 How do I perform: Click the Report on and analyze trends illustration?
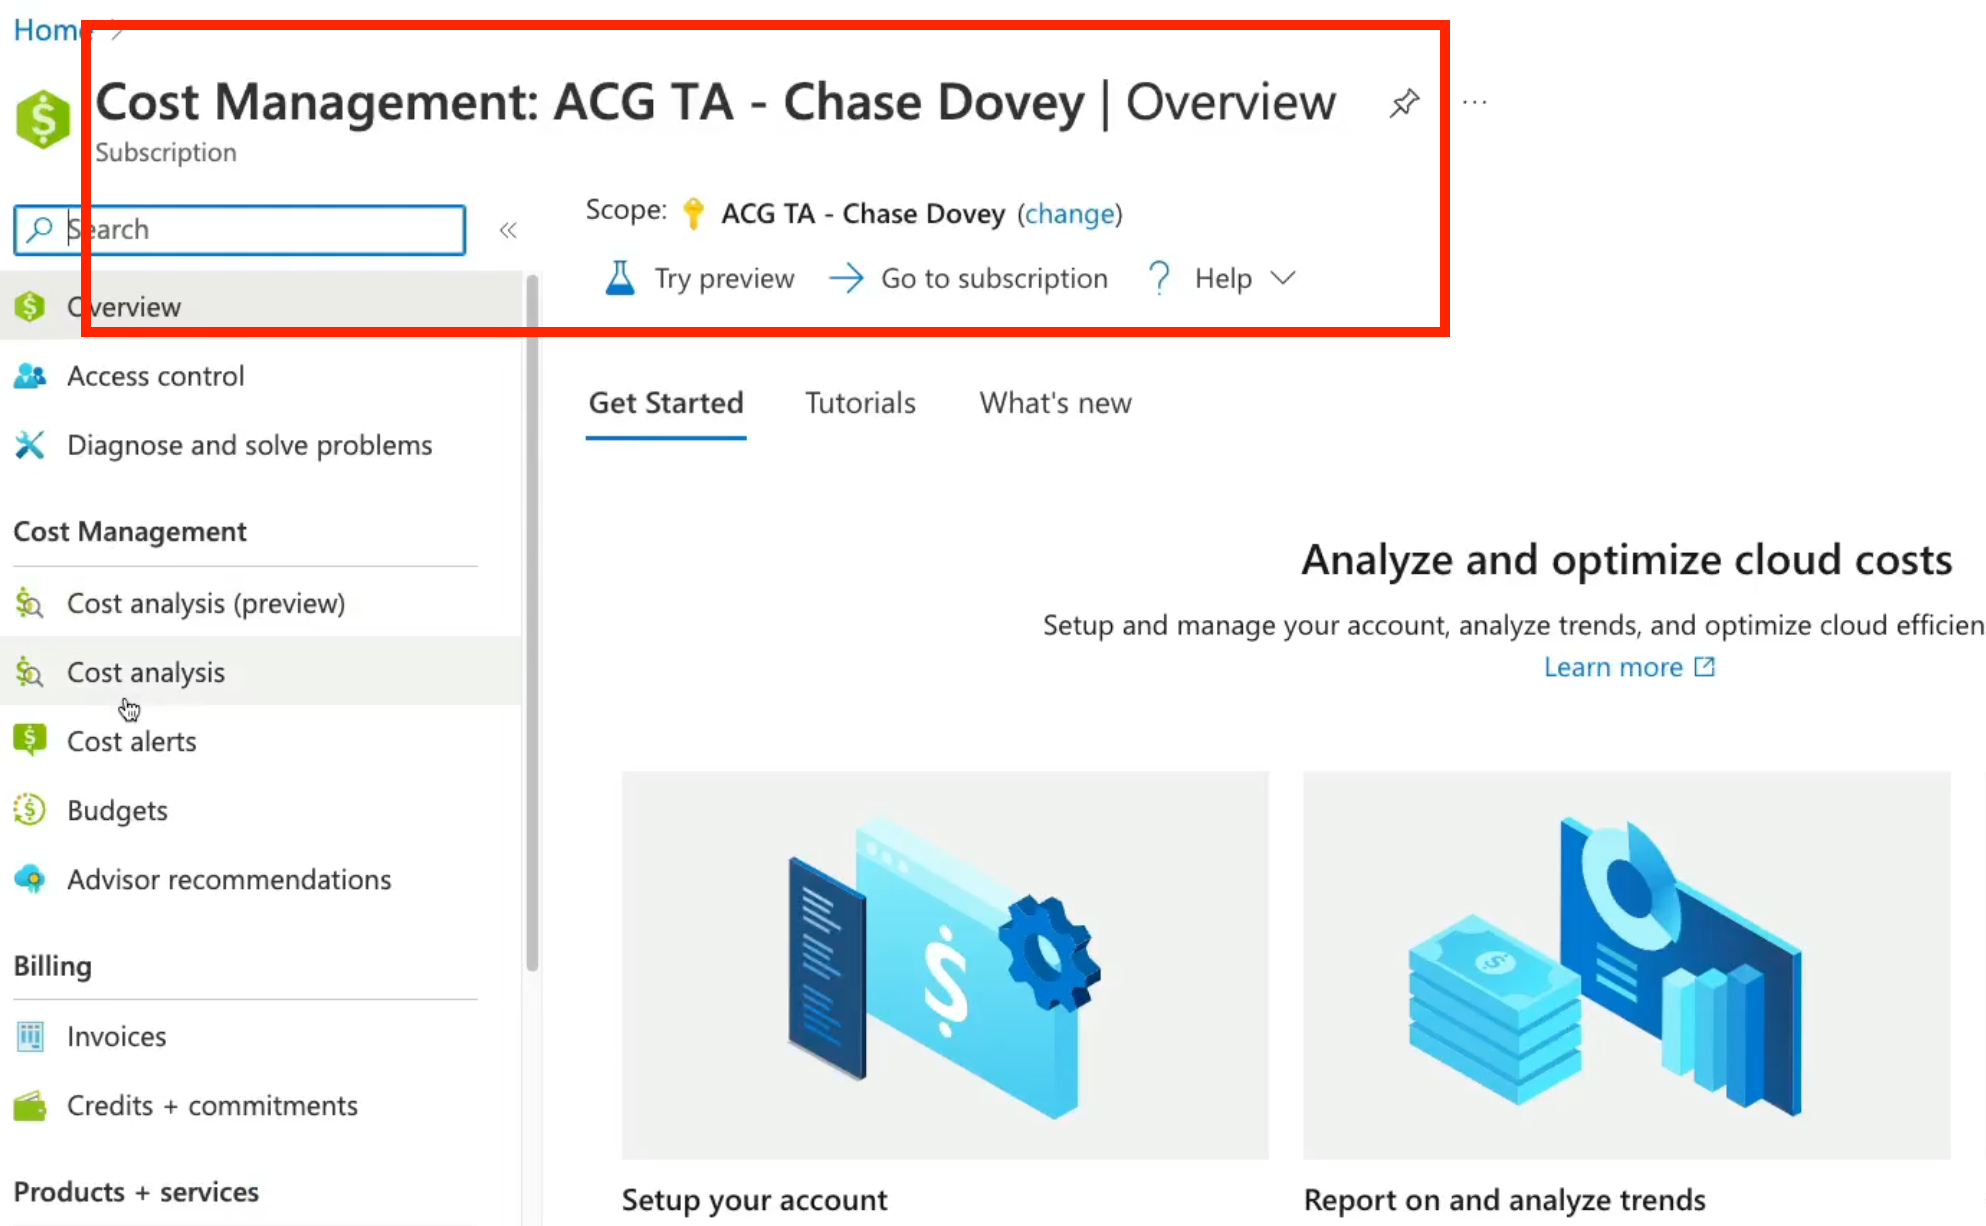pyautogui.click(x=1627, y=965)
